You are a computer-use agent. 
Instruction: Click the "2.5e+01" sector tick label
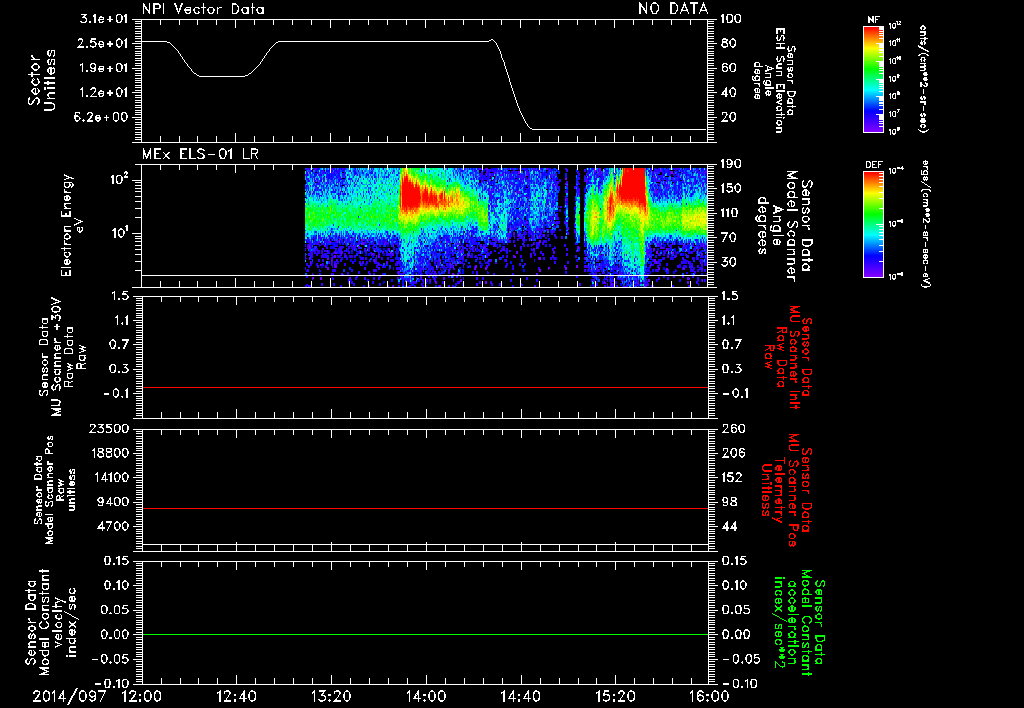point(104,43)
